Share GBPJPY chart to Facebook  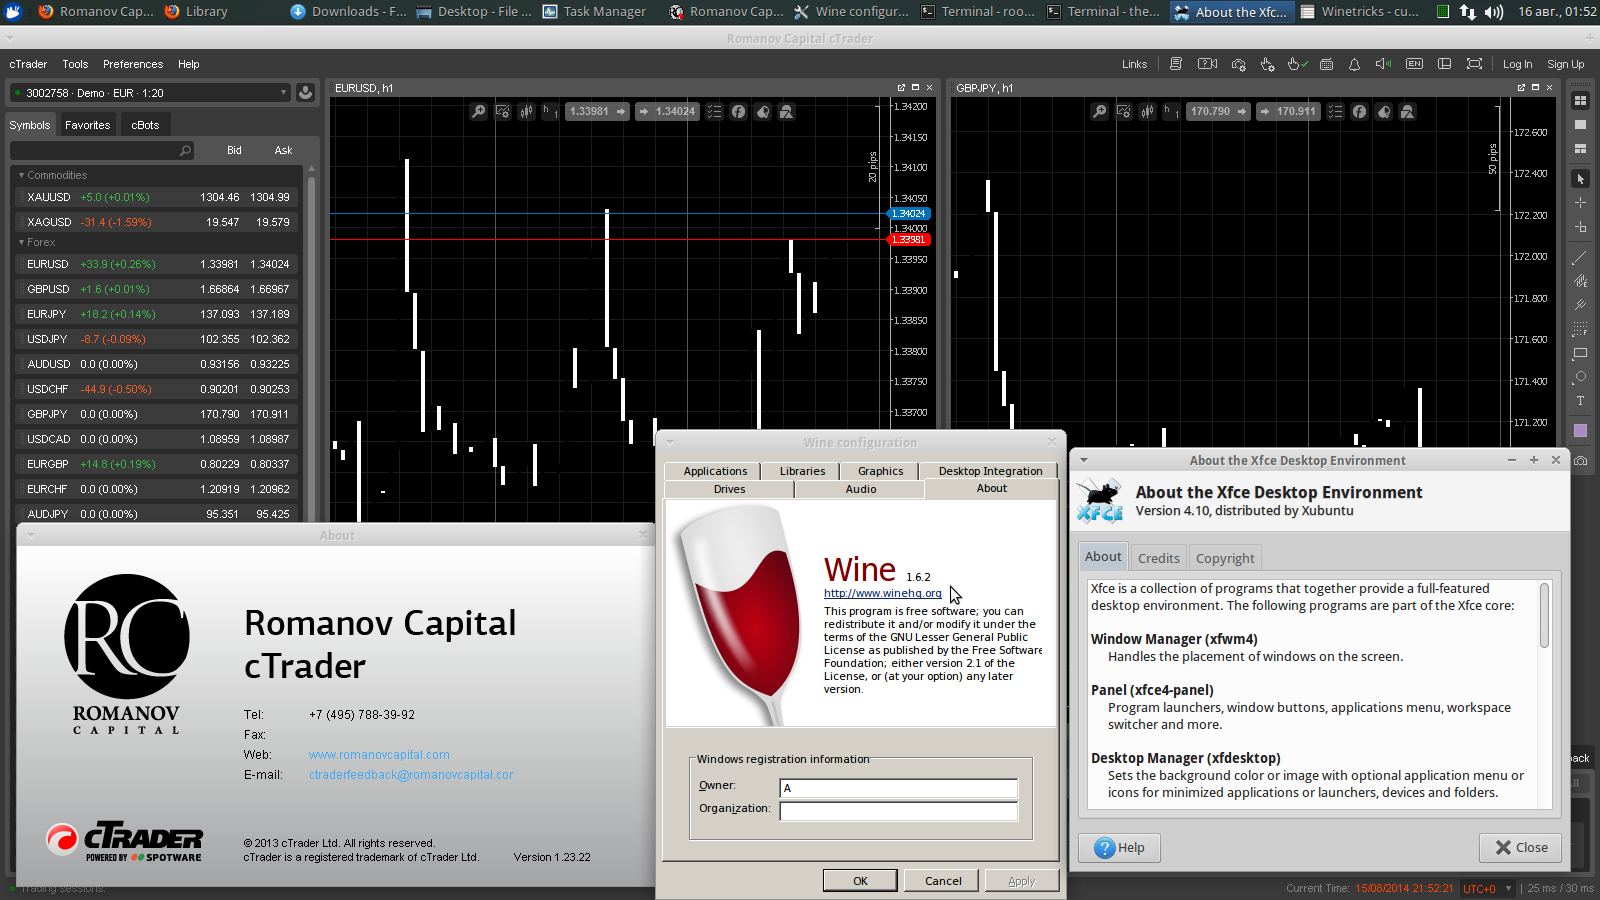(x=1359, y=111)
